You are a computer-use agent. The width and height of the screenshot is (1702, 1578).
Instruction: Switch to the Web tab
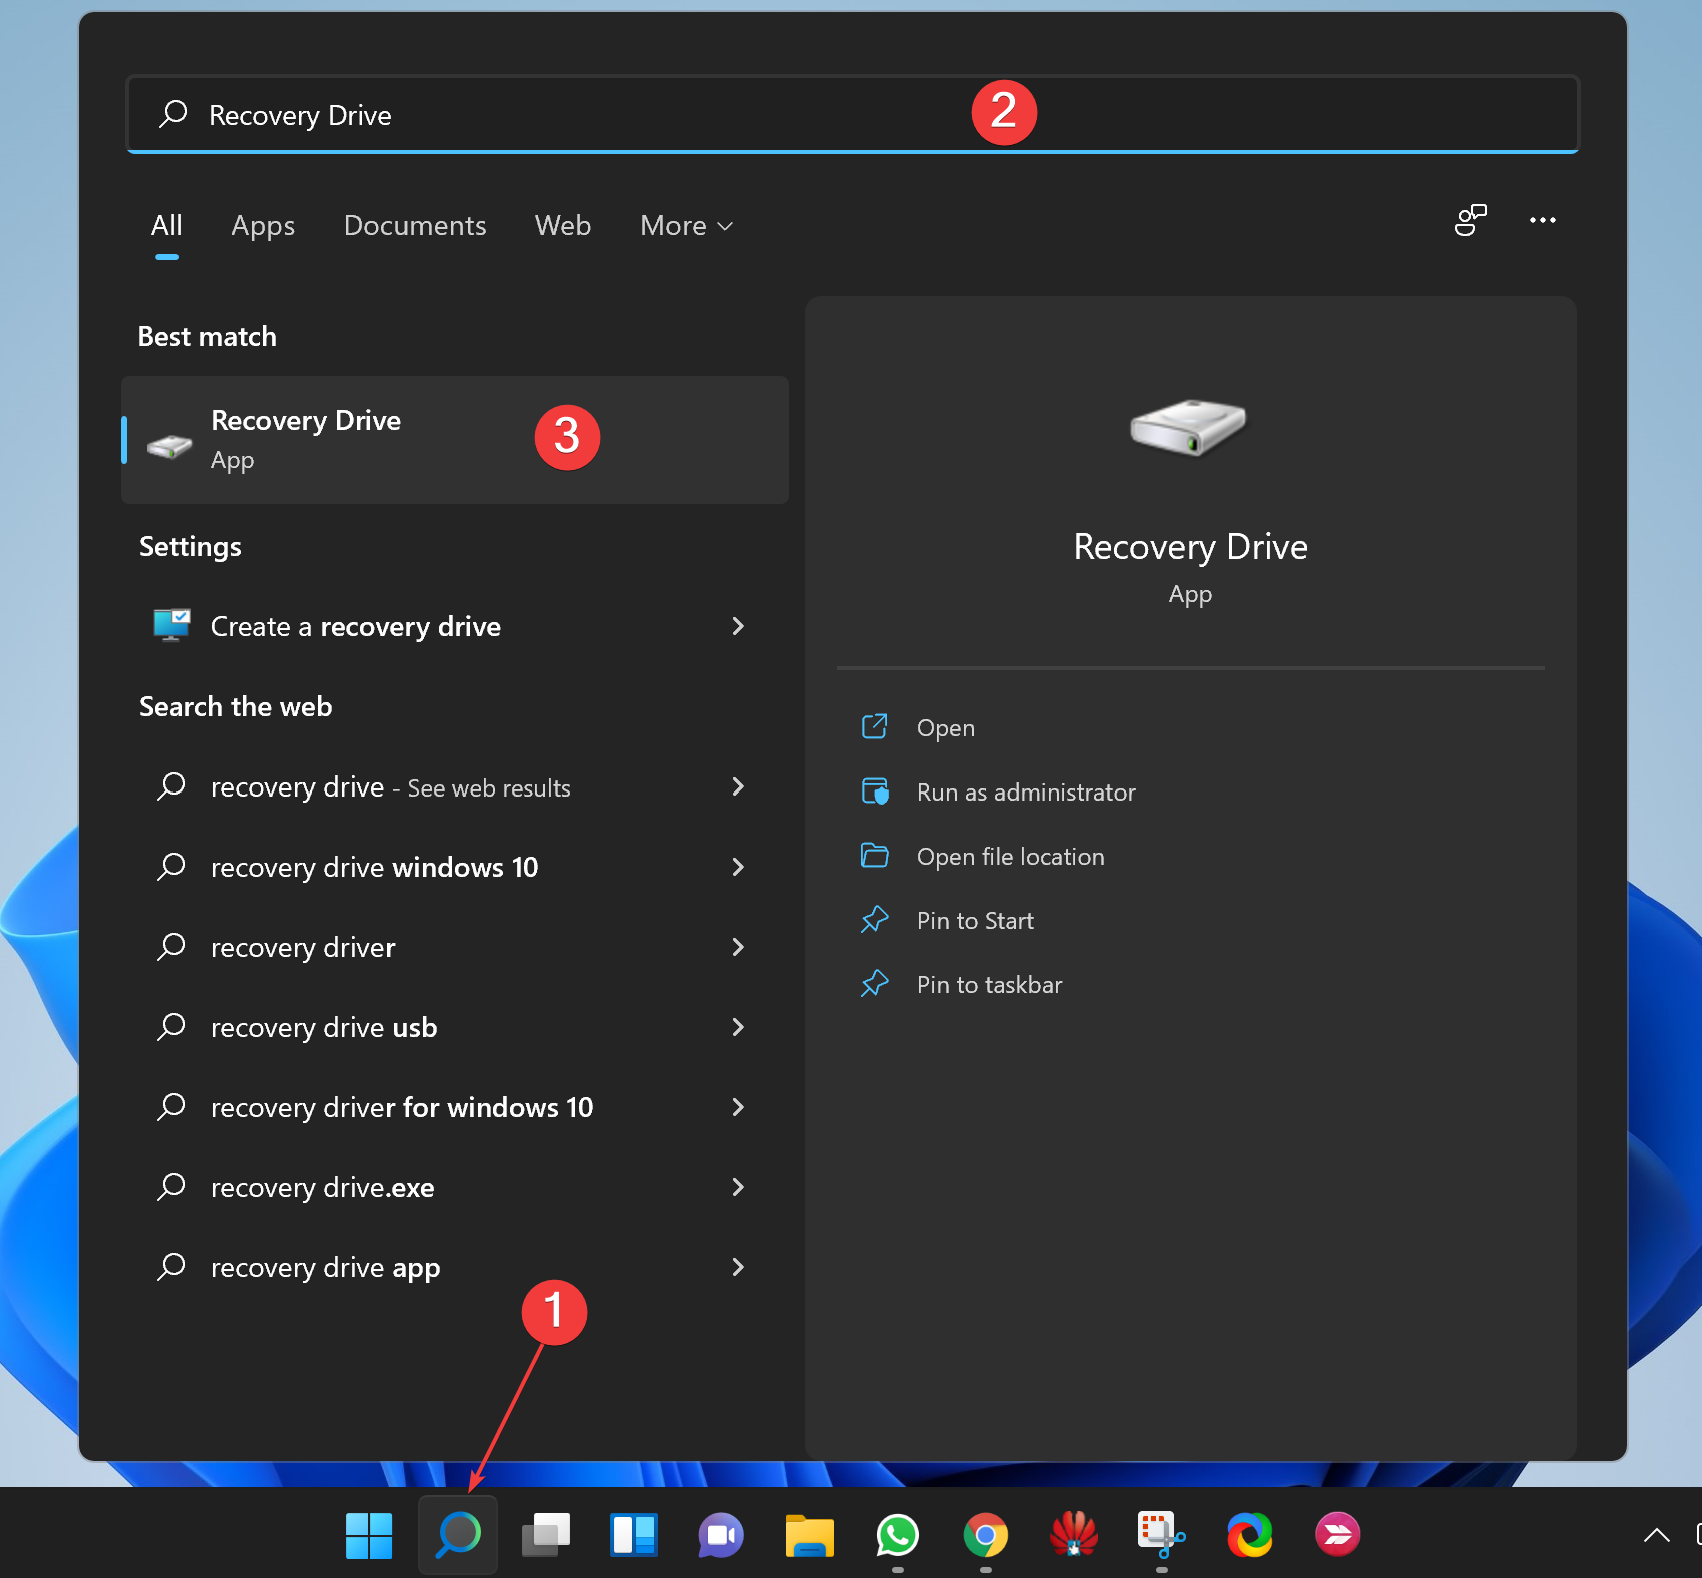coord(563,226)
